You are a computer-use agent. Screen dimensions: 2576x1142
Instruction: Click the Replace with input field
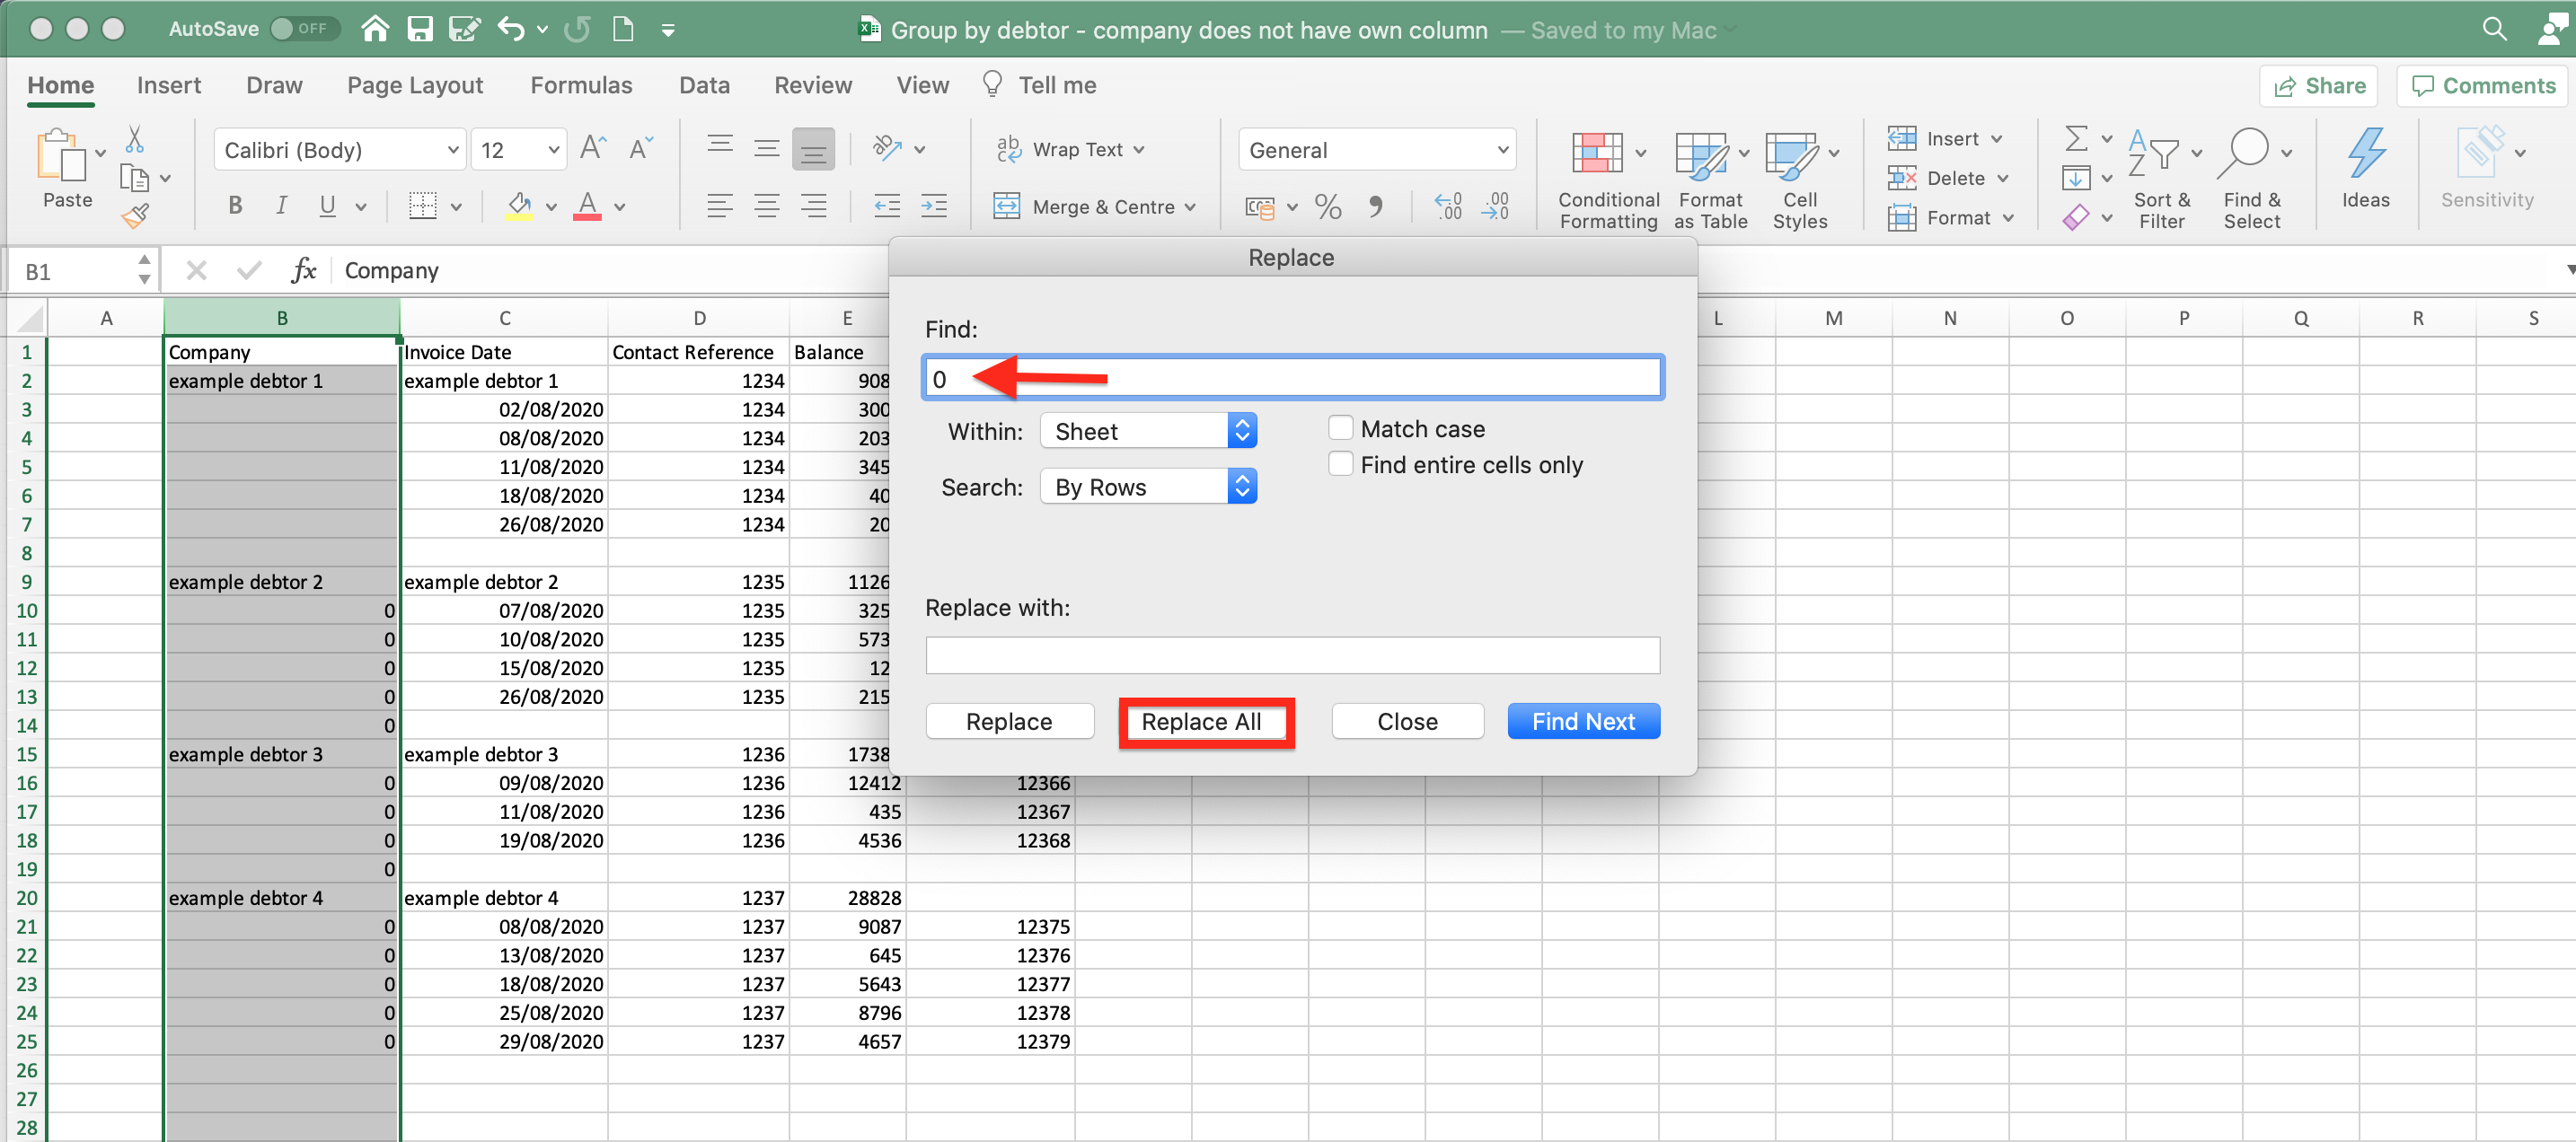click(1292, 656)
